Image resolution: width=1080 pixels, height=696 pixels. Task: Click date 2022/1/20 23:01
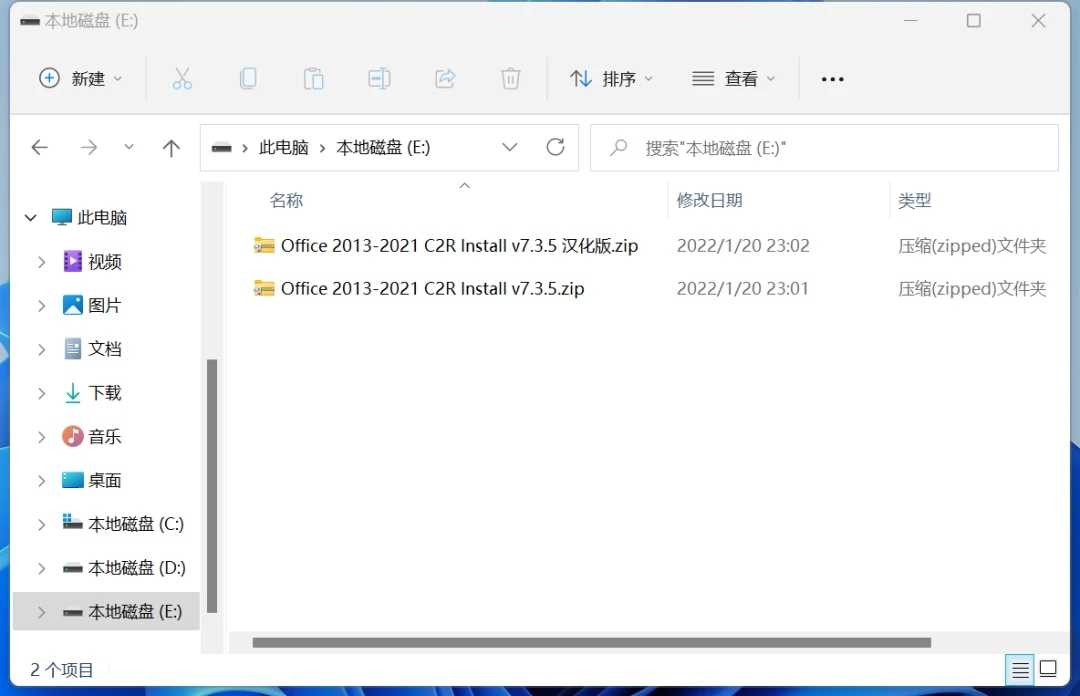pyautogui.click(x=742, y=289)
